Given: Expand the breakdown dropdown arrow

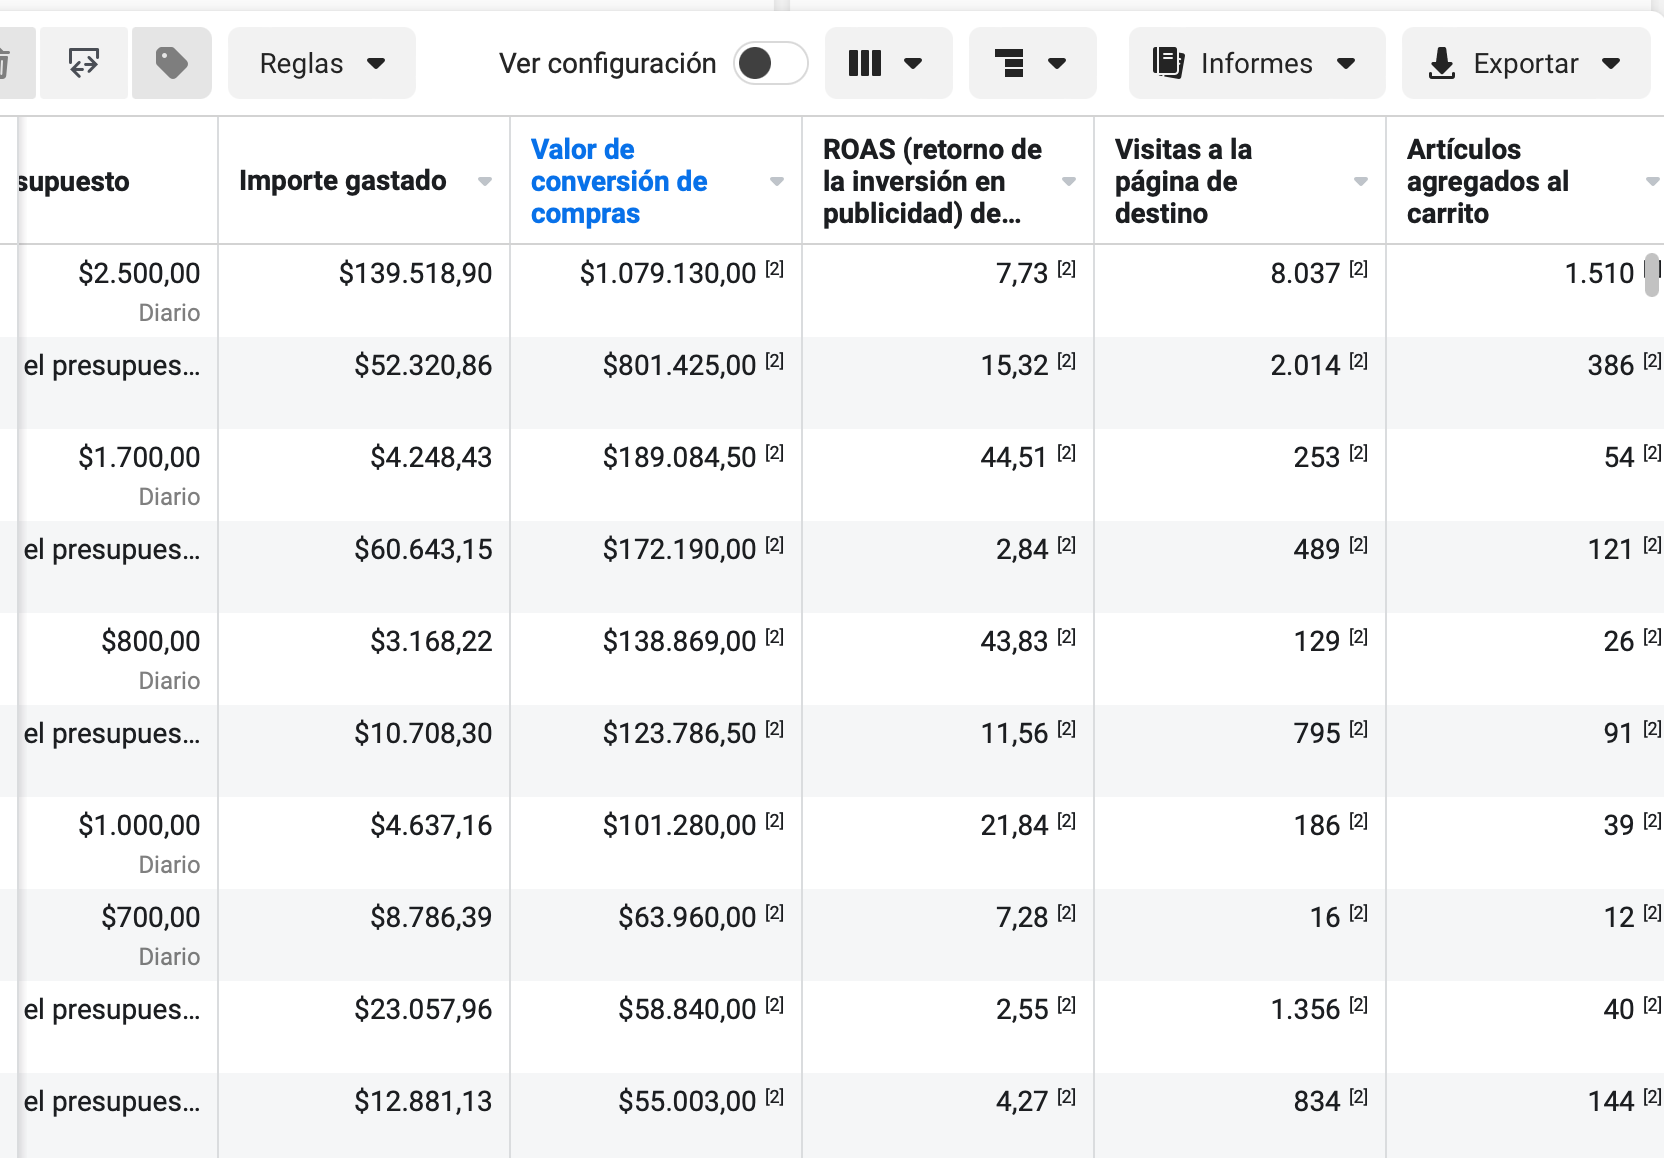Looking at the screenshot, I should point(1058,63).
